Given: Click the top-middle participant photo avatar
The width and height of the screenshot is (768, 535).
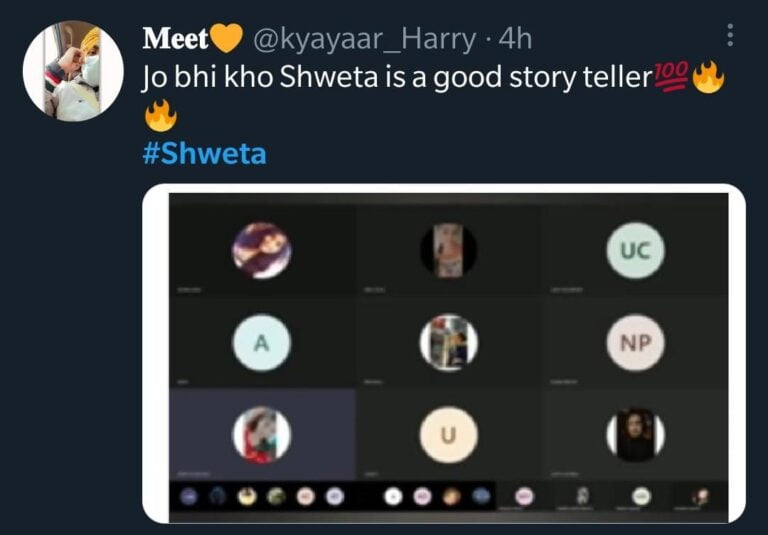Looking at the screenshot, I should [x=448, y=250].
